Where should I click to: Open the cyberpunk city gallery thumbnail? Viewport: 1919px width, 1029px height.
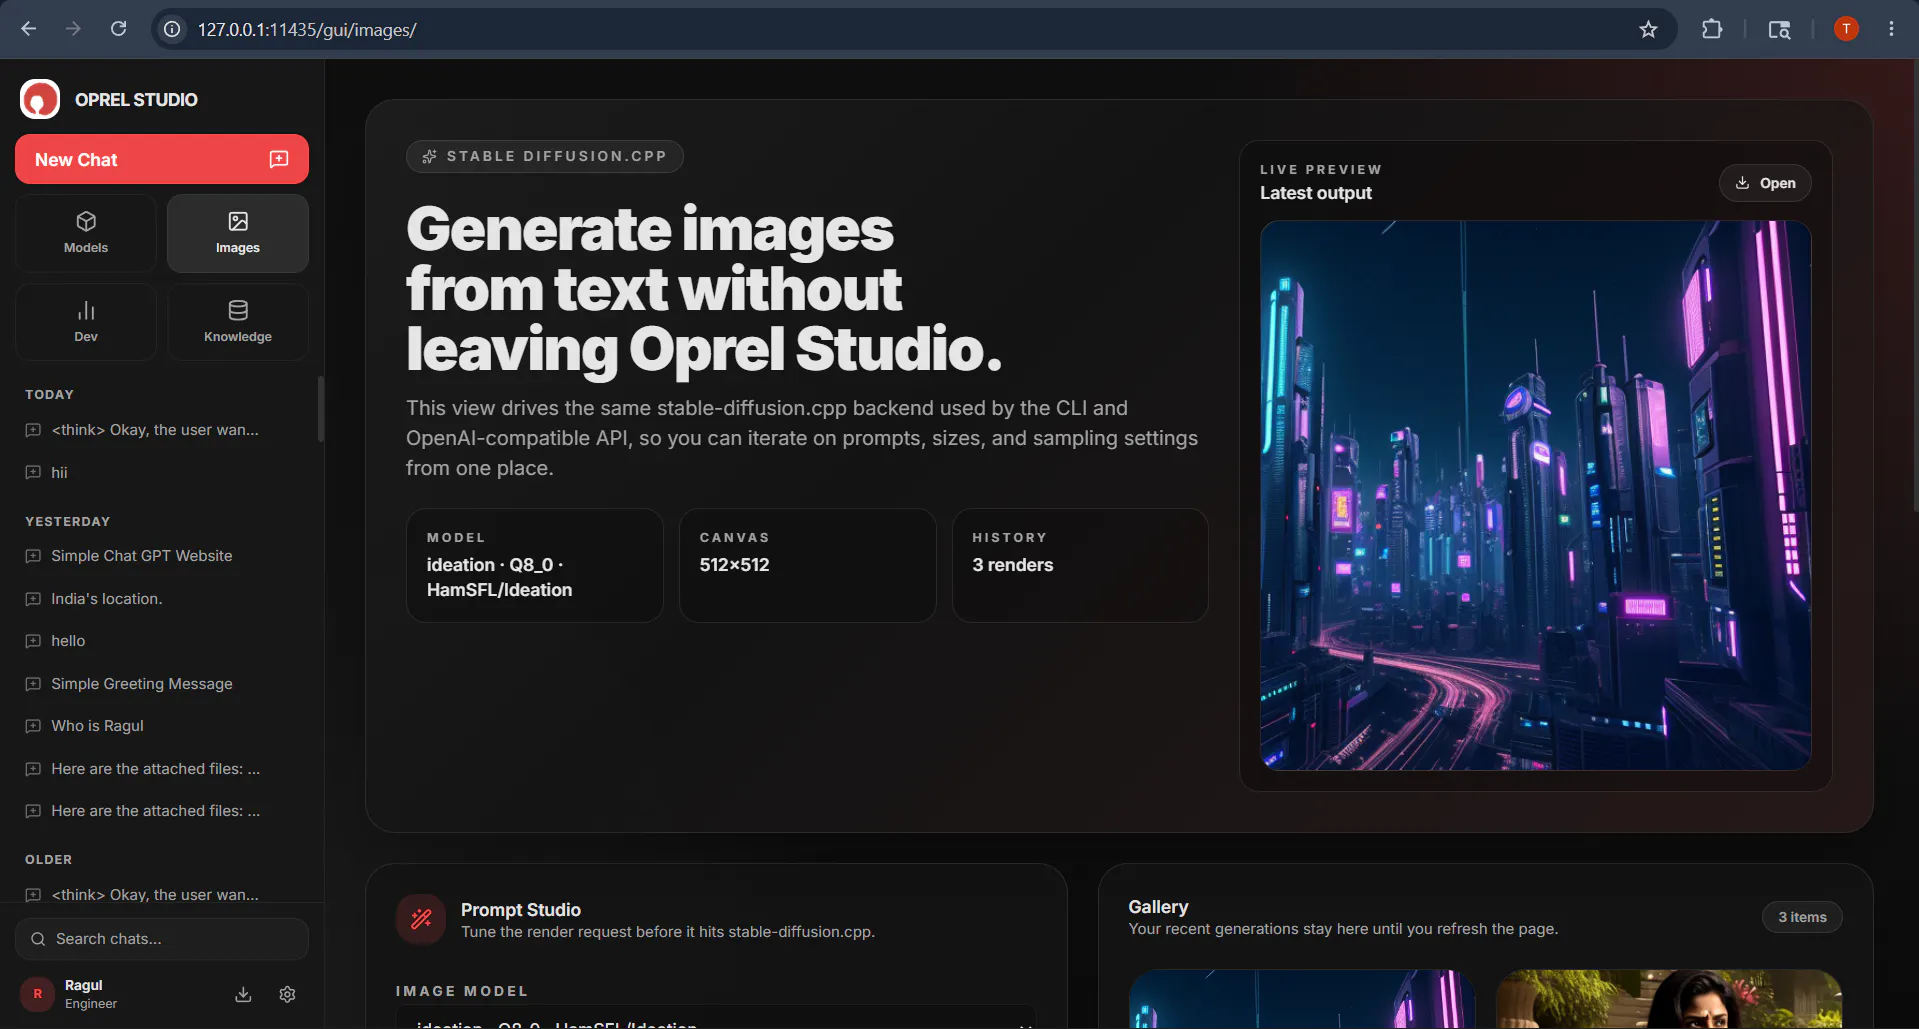(x=1302, y=999)
